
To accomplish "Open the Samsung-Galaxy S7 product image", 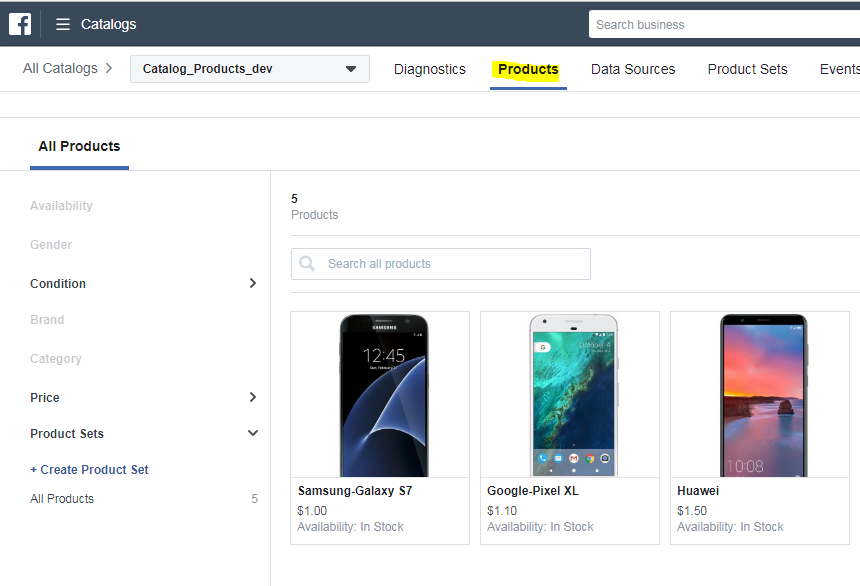I will pos(384,395).
